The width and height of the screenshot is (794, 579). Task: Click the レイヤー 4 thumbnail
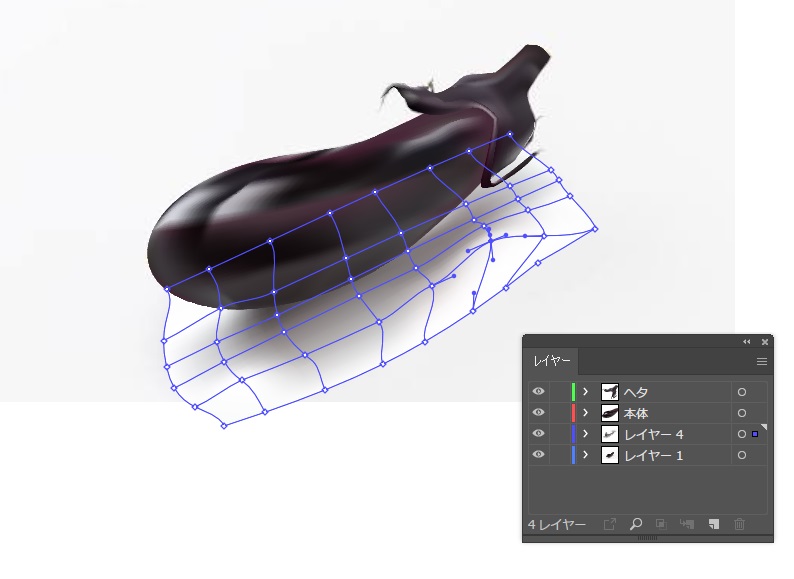coord(610,434)
